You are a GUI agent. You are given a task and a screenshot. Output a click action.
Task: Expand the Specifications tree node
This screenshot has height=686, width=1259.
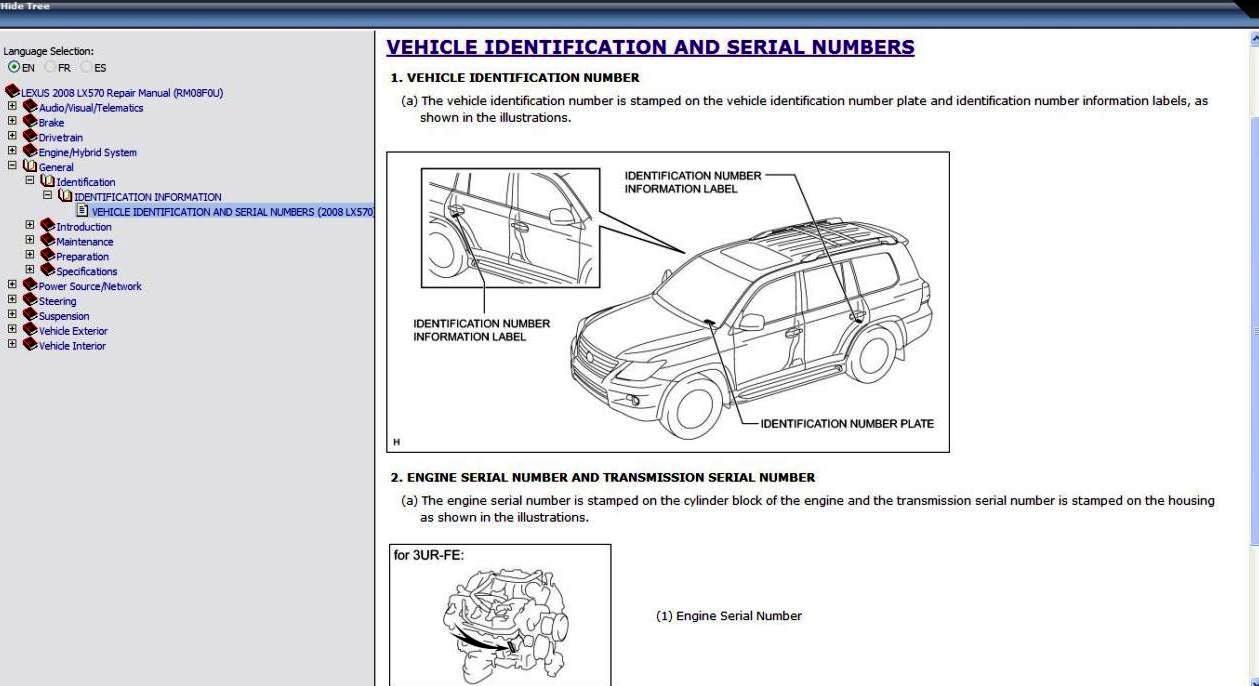coord(30,270)
